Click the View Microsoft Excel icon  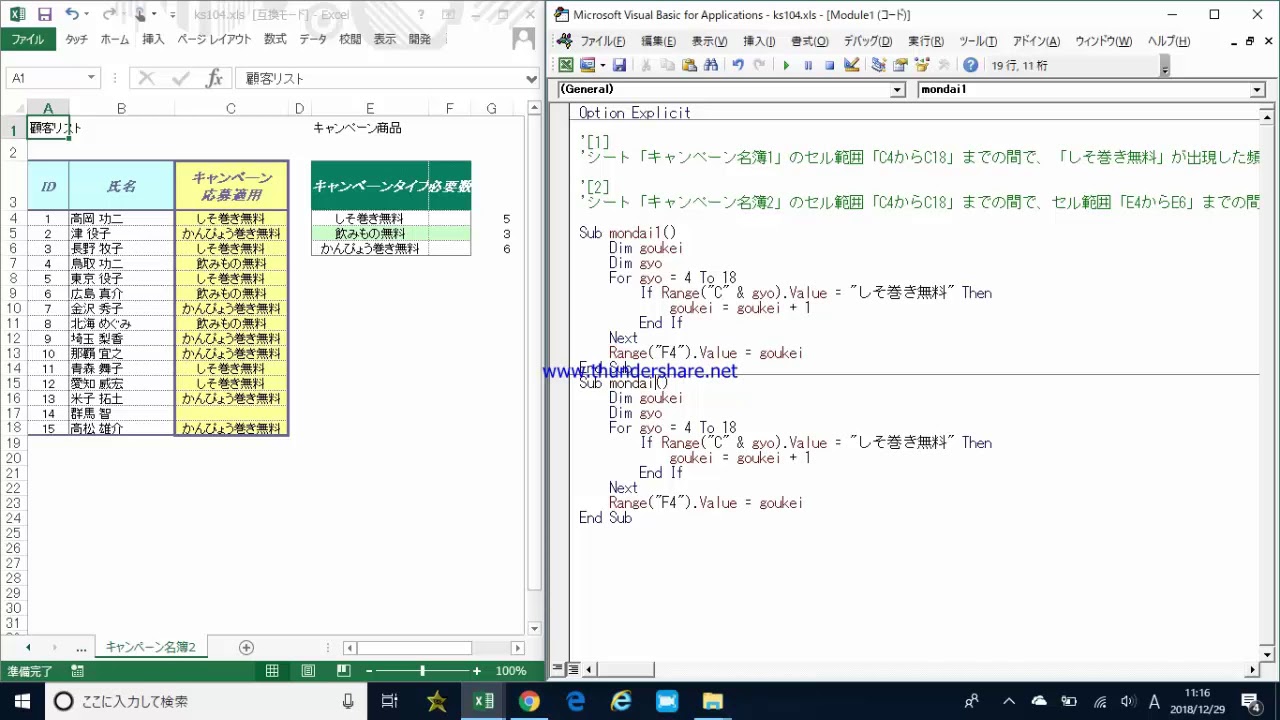click(x=566, y=65)
